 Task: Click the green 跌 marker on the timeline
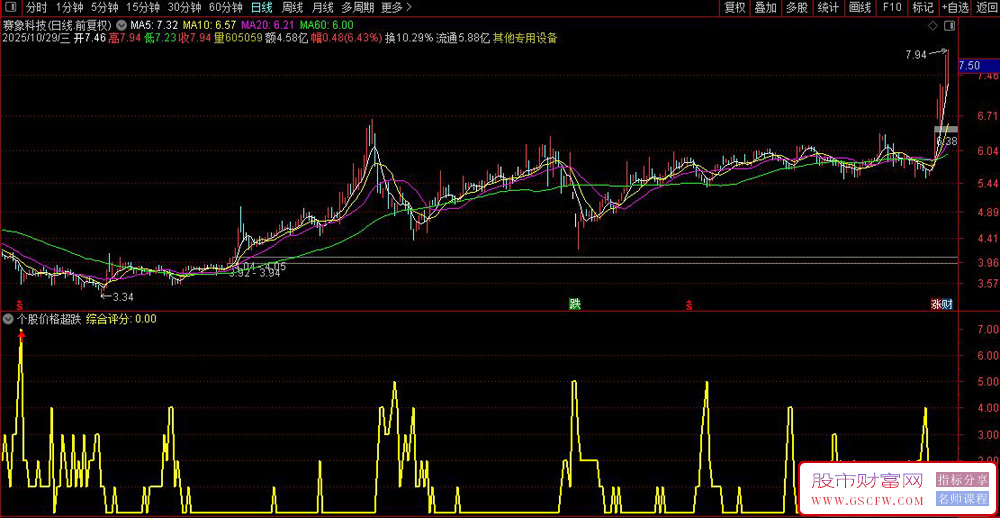tap(575, 304)
